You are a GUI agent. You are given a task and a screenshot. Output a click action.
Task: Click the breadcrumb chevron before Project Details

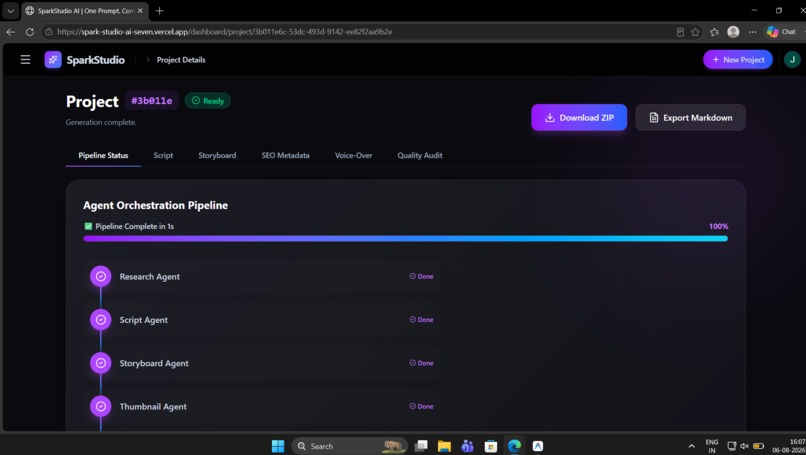[148, 60]
